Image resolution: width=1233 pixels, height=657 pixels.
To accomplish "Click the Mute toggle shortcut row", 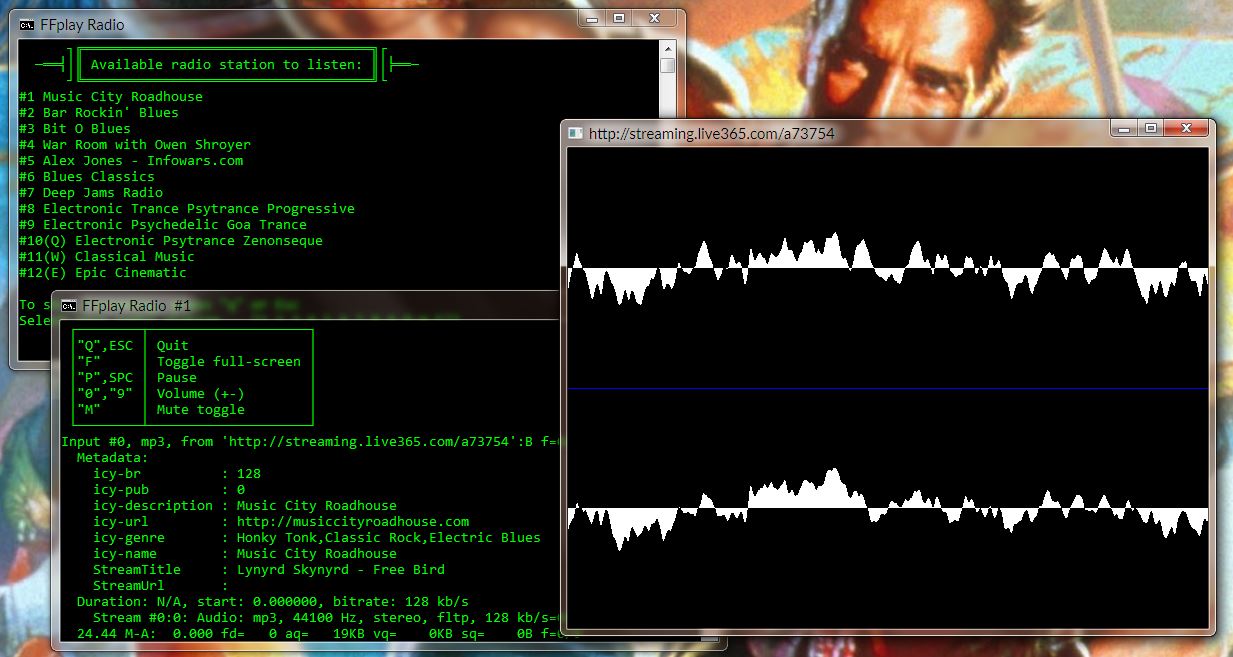I will click(193, 410).
